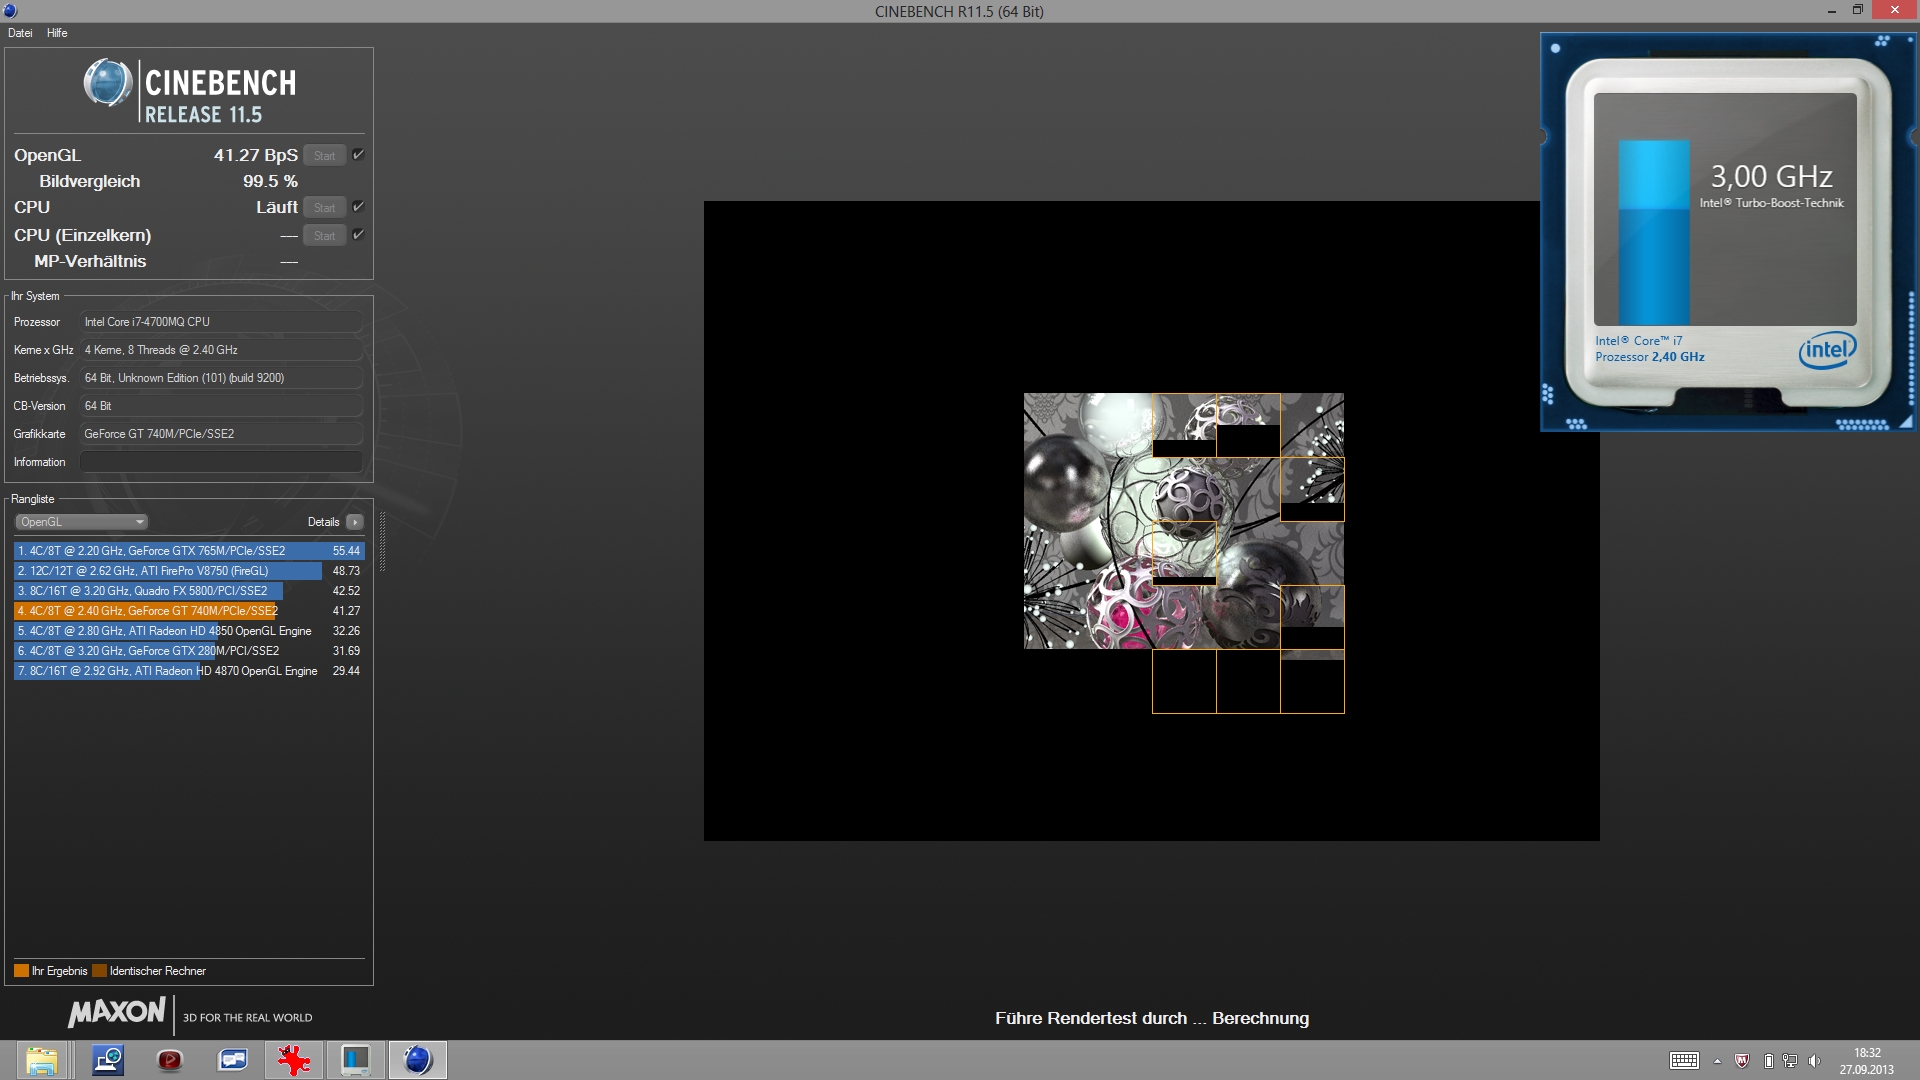This screenshot has height=1080, width=1920.
Task: Click the Information input field
Action: tap(221, 462)
